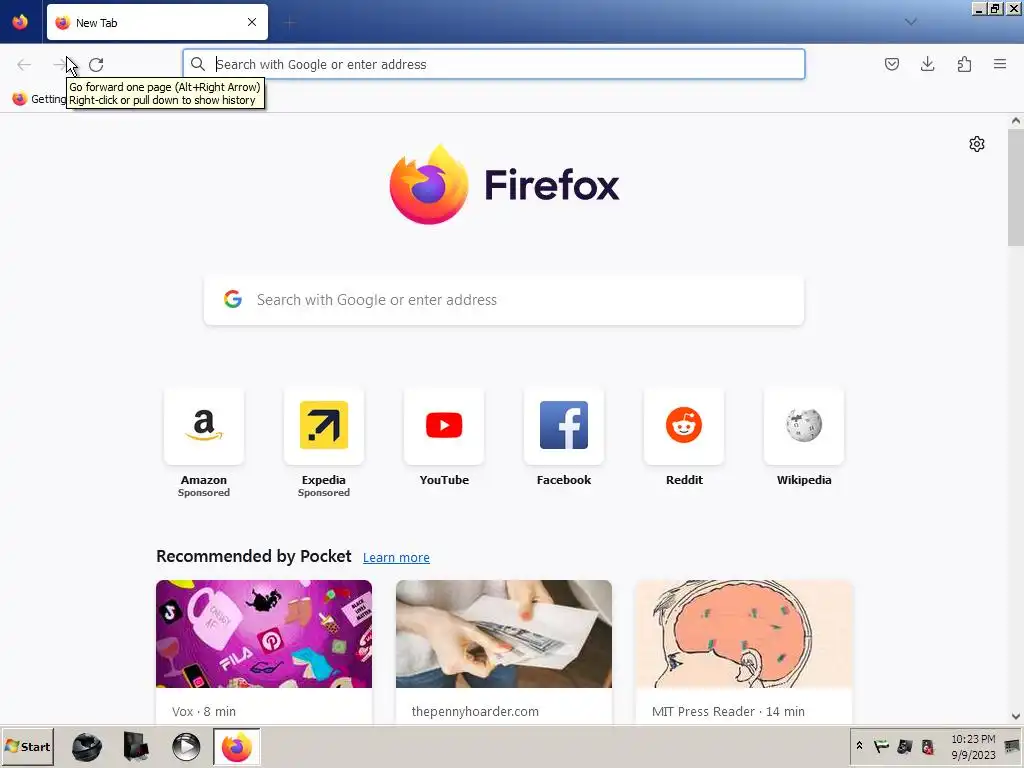
Task: Click the scrollbar down arrow
Action: (1016, 716)
